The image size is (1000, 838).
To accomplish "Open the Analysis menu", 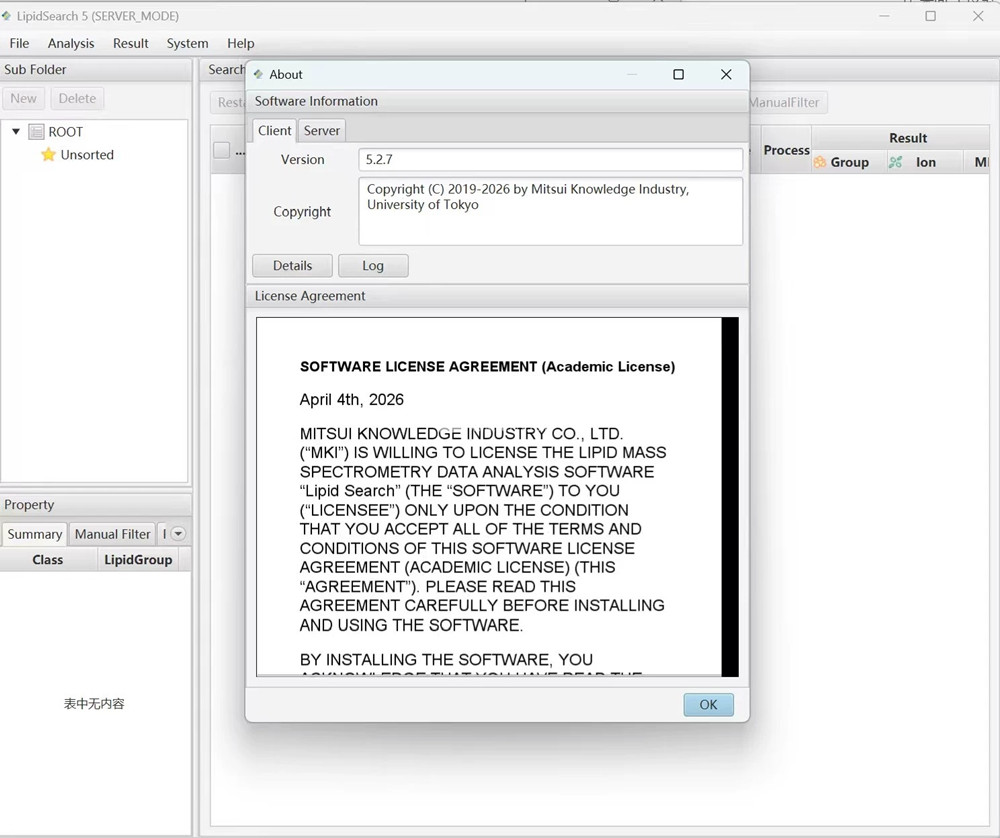I will click(x=71, y=43).
